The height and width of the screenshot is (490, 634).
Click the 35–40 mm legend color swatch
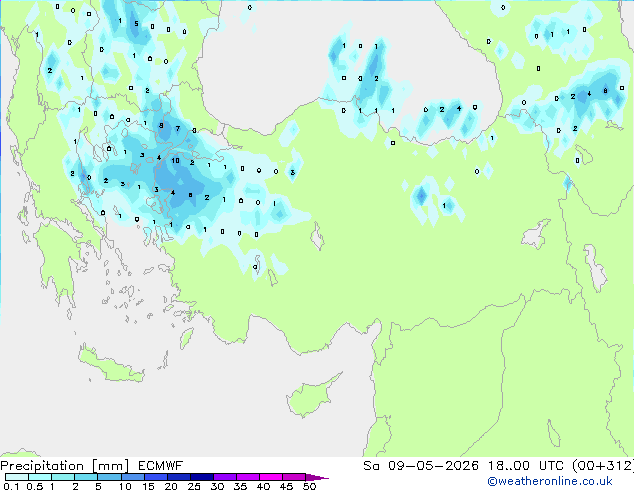247,477
